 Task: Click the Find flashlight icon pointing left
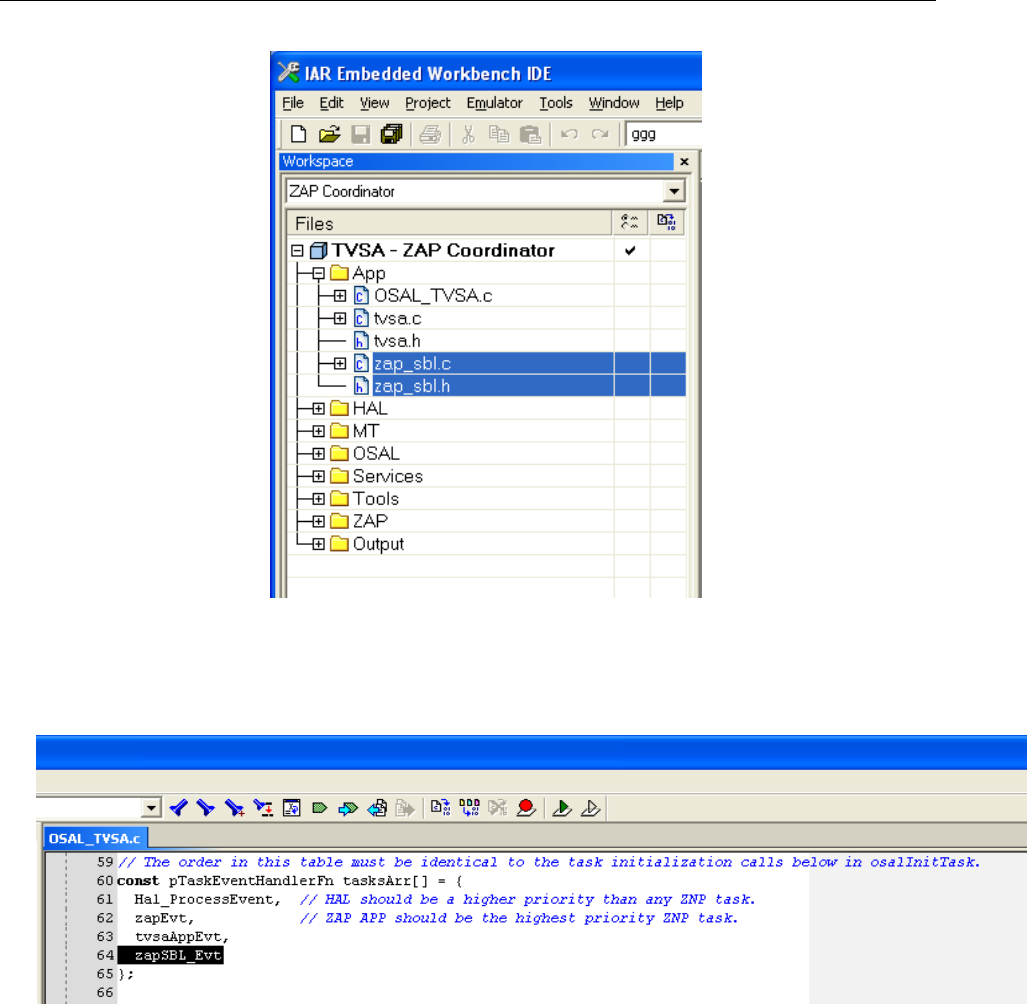[x=178, y=808]
